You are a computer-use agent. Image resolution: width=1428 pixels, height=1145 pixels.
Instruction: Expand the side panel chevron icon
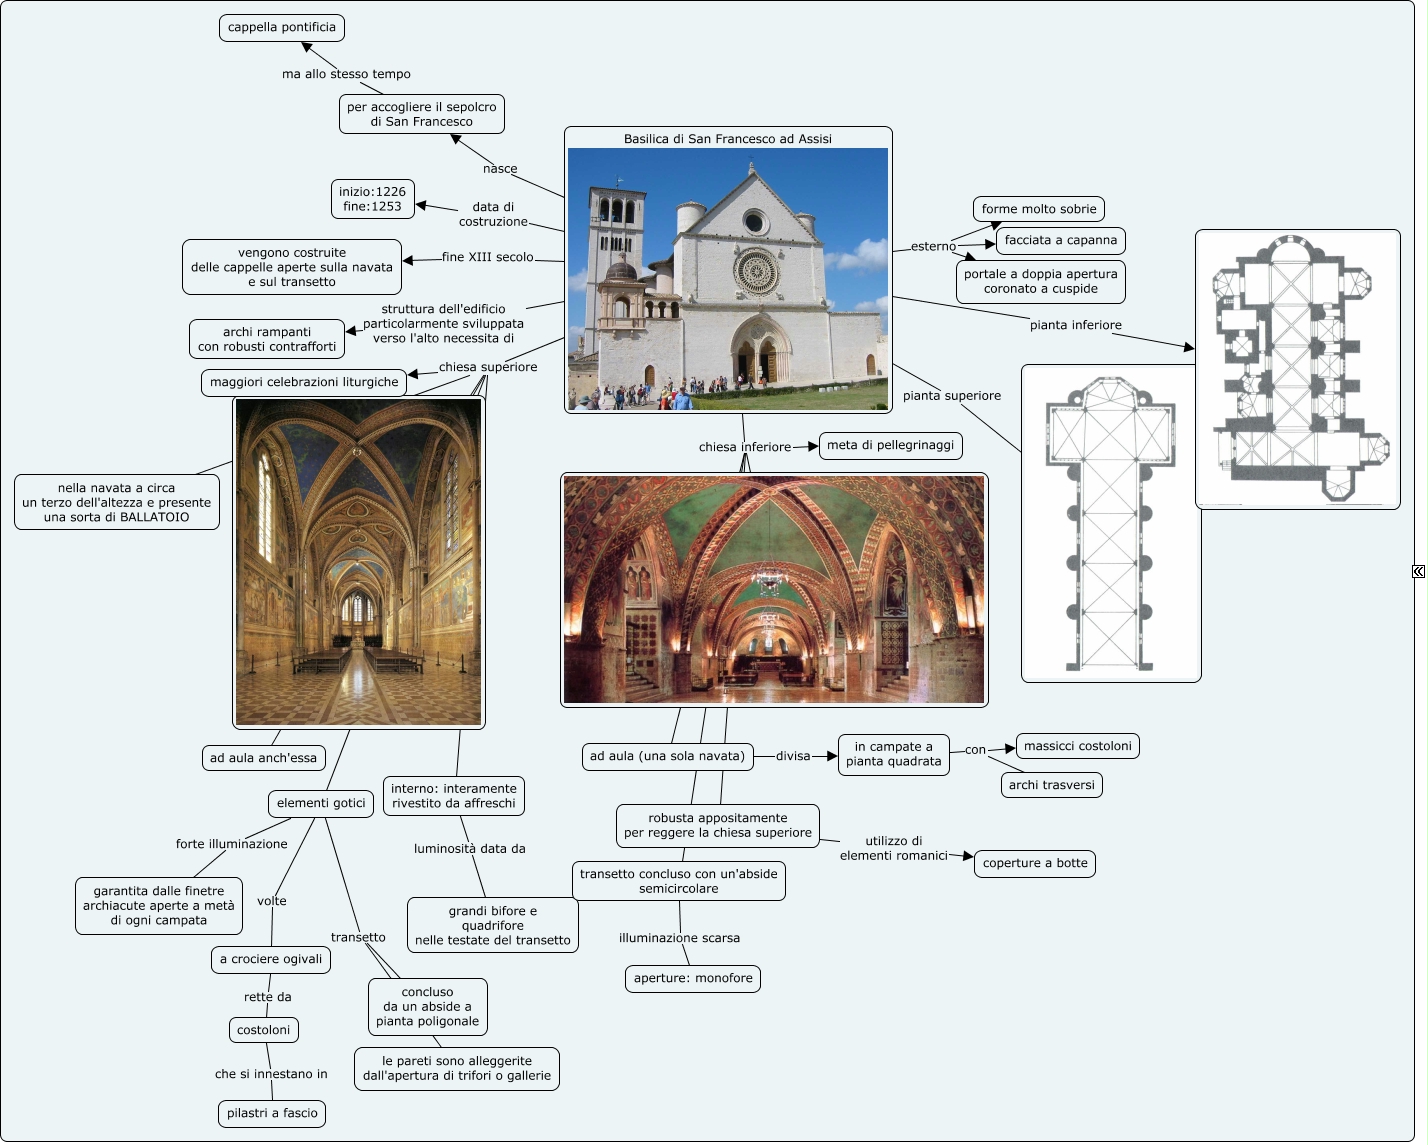[x=1418, y=572]
